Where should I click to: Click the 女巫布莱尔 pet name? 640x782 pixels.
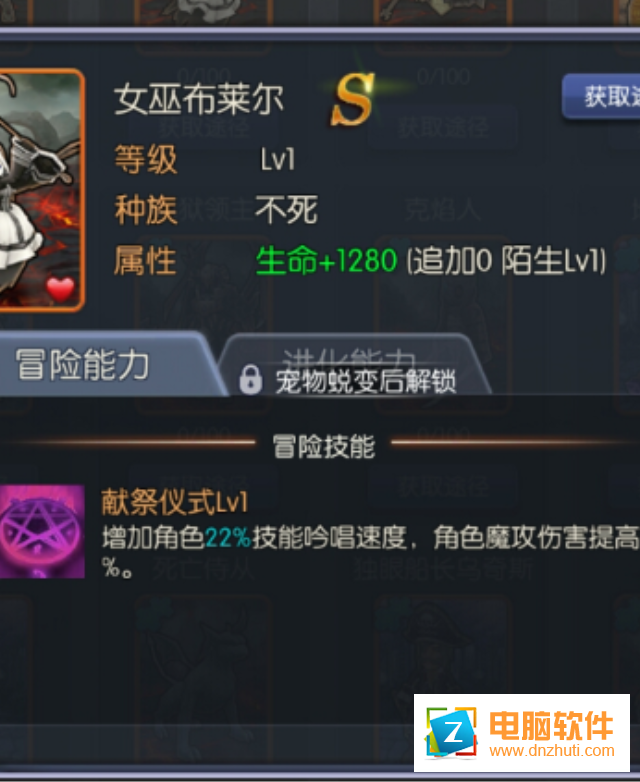point(199,99)
